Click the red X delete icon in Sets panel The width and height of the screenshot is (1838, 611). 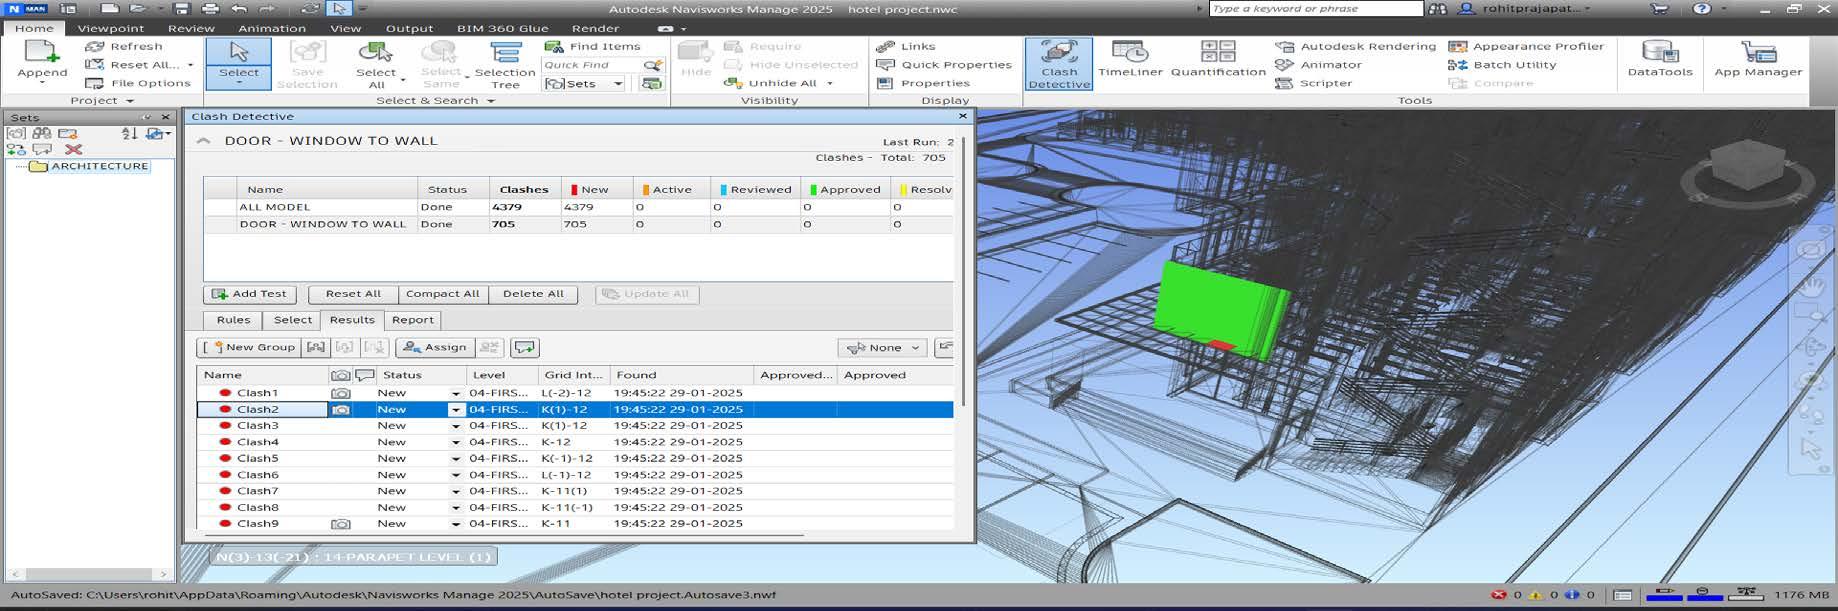coord(73,149)
